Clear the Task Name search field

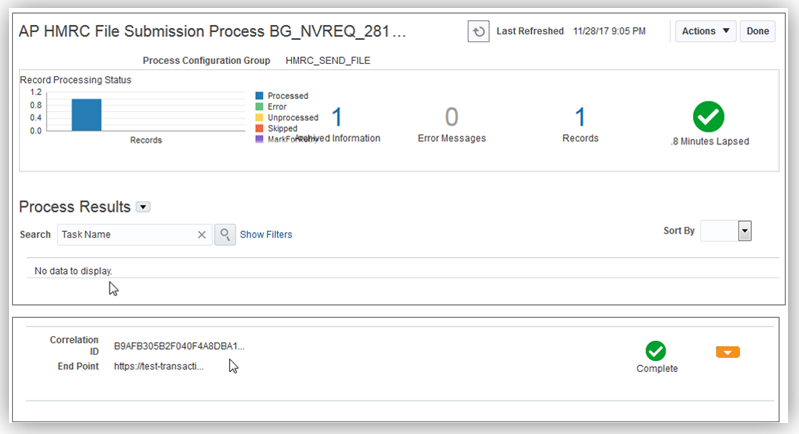201,234
